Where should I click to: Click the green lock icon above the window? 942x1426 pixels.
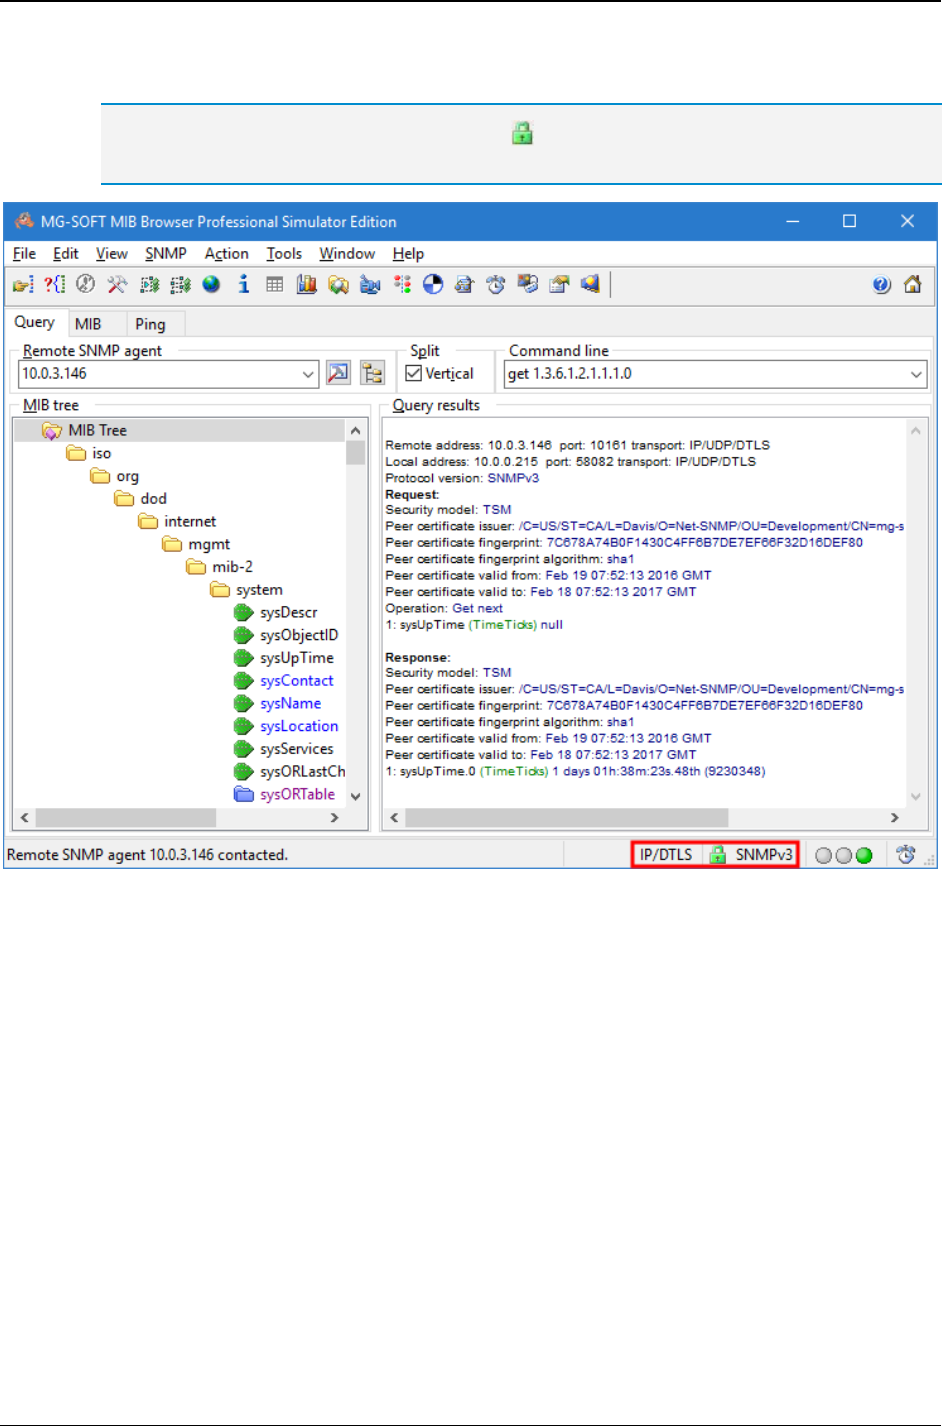(522, 133)
